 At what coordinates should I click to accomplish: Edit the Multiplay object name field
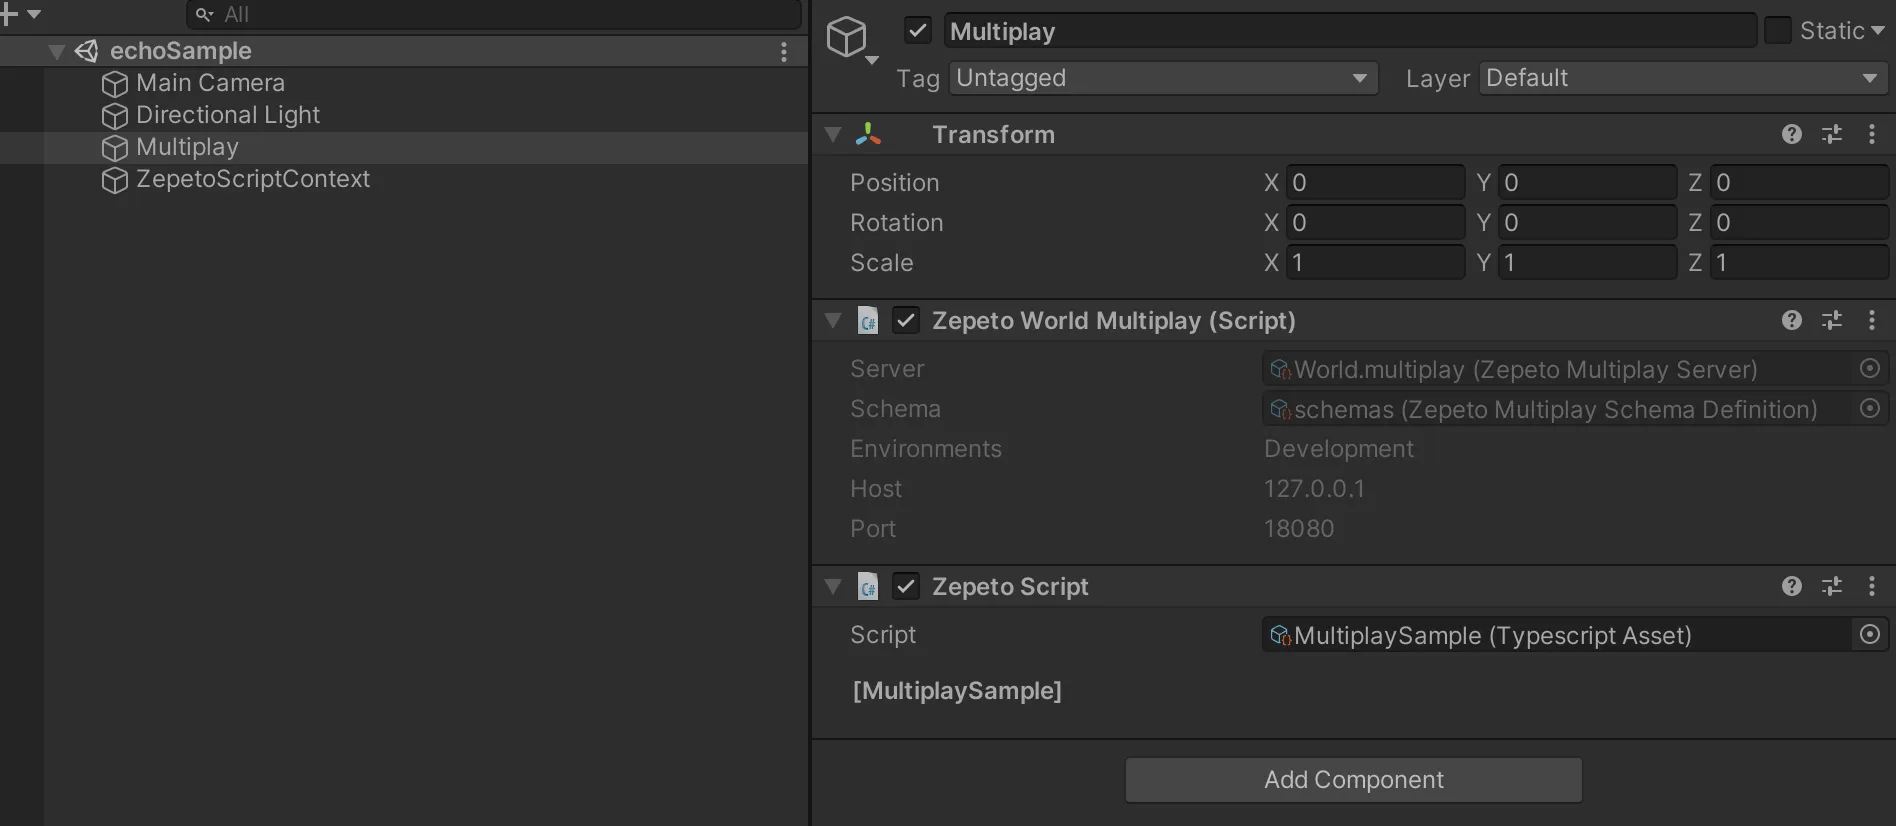point(1350,31)
